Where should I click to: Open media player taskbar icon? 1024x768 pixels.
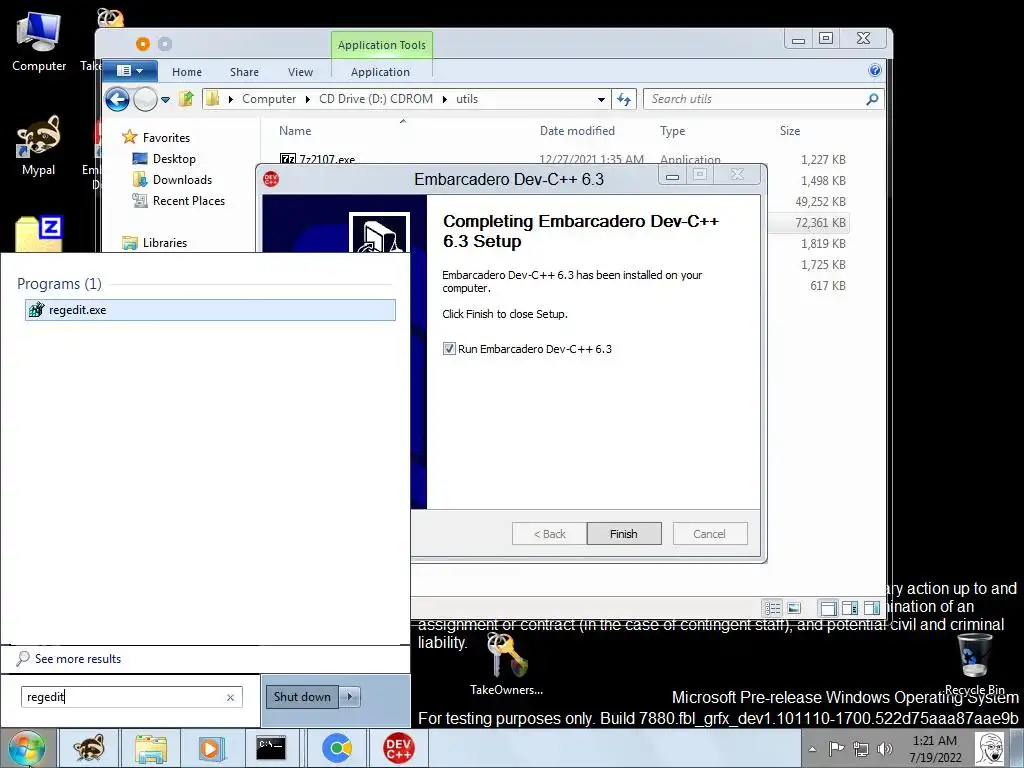(x=211, y=748)
